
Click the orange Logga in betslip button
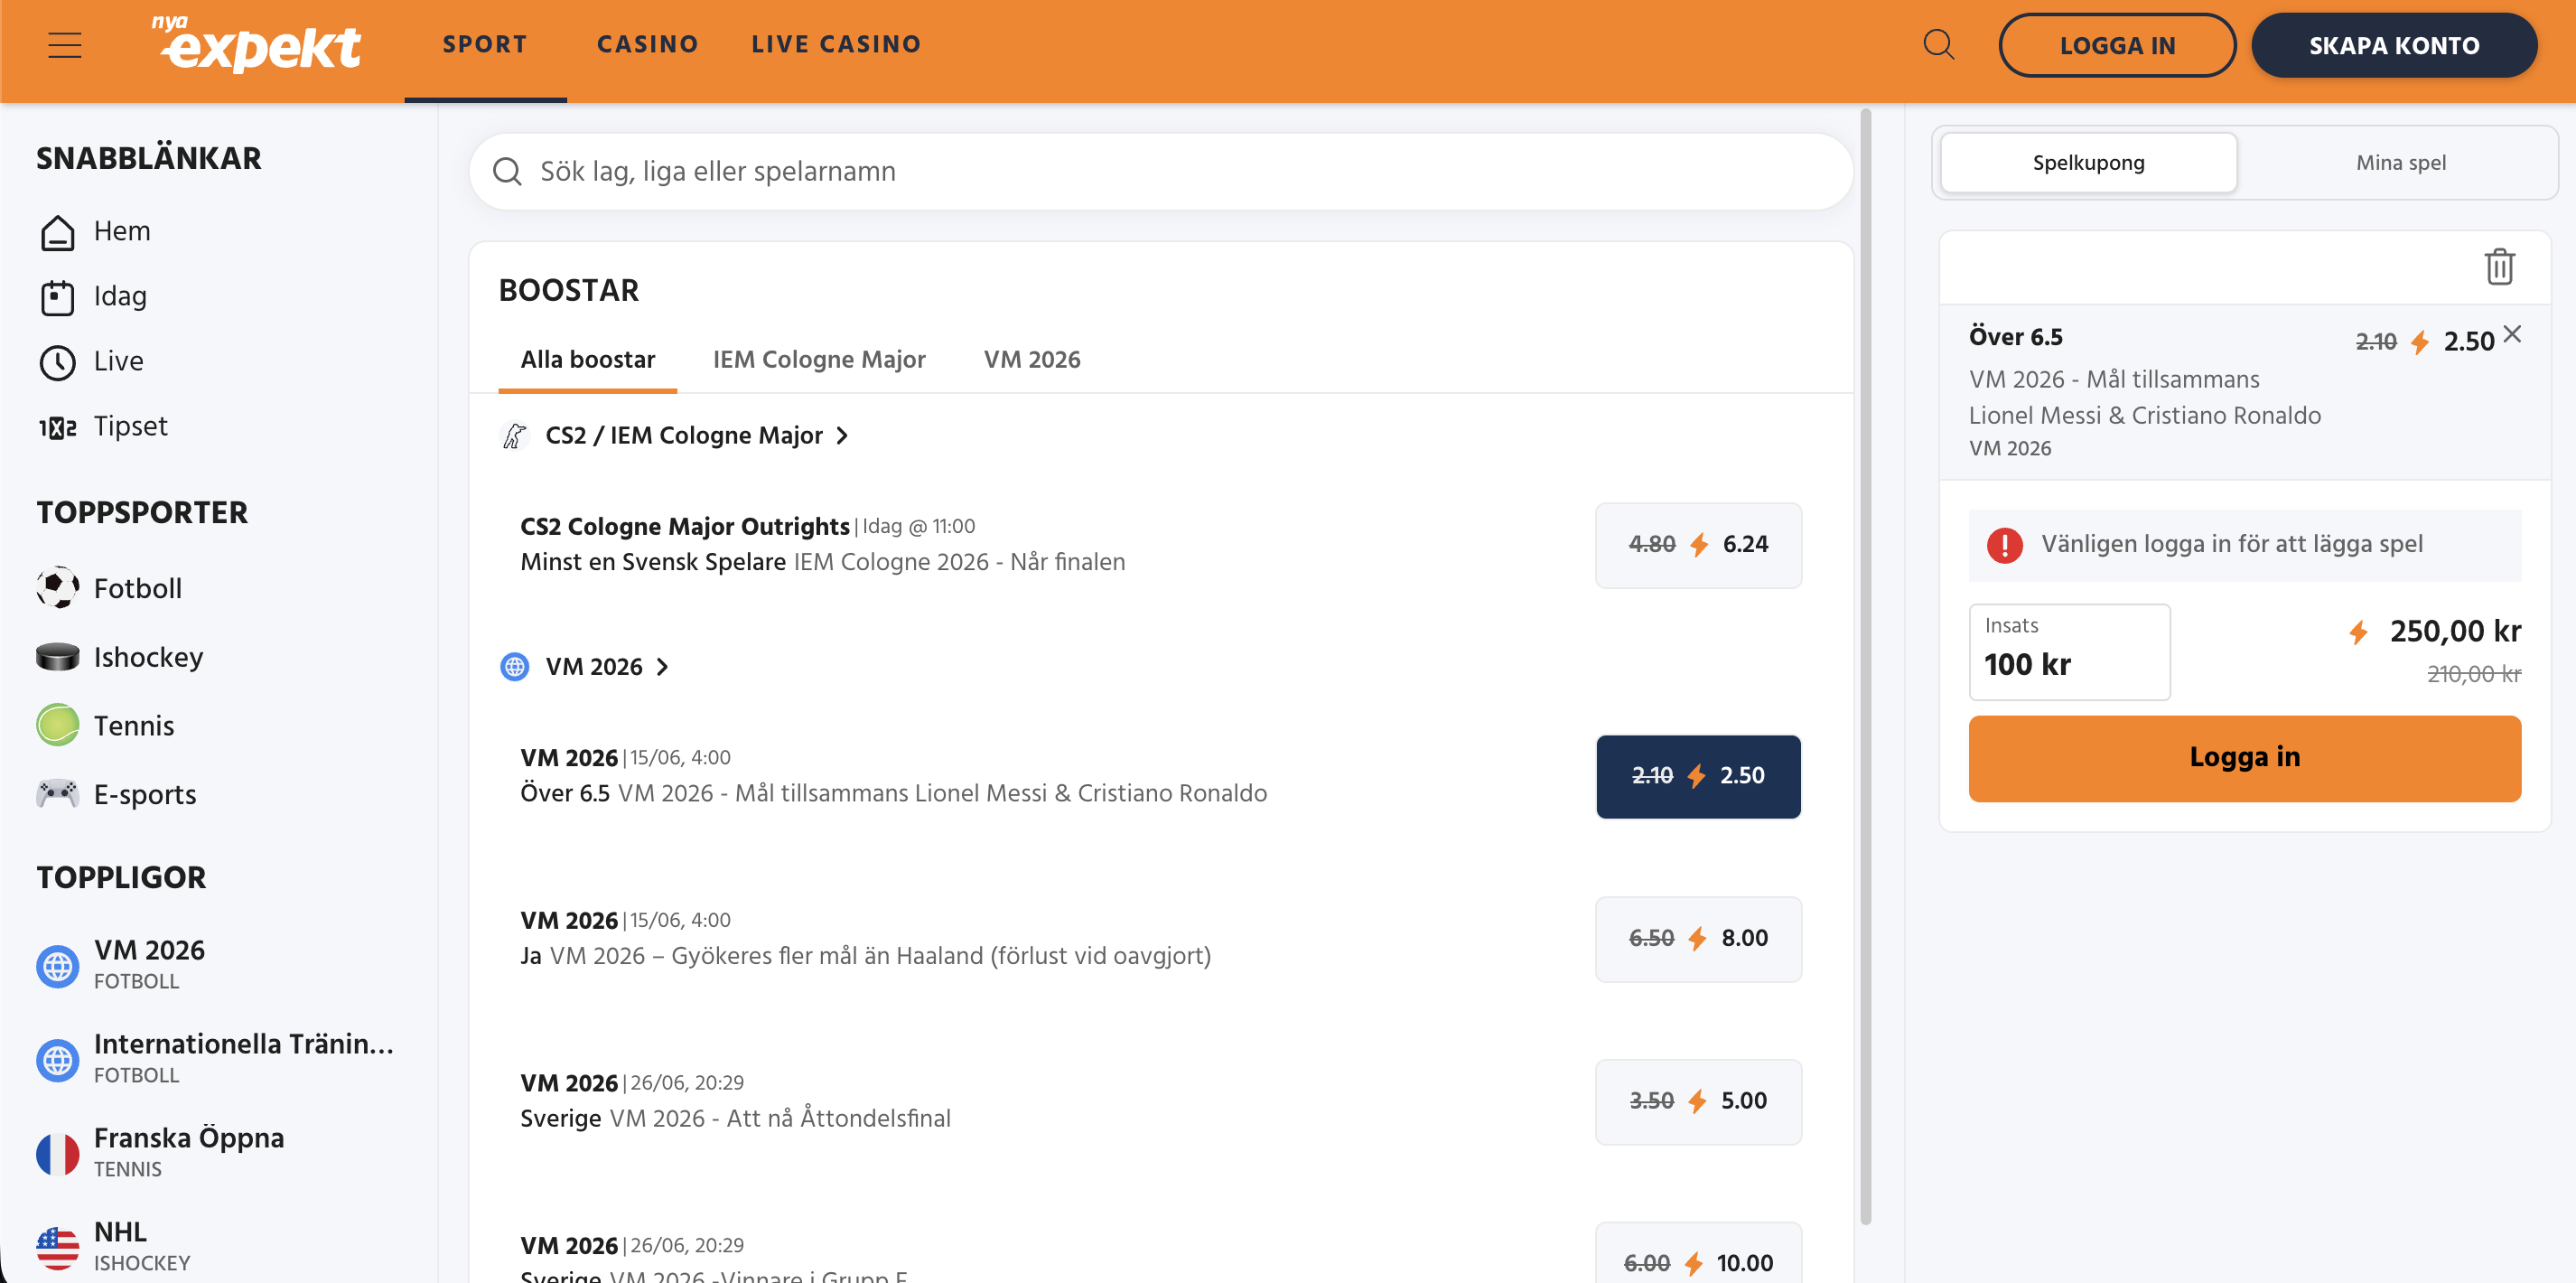click(2245, 758)
